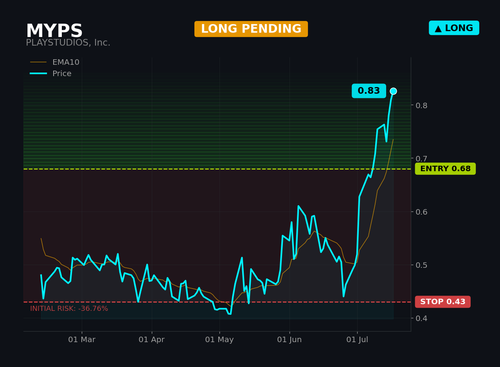This screenshot has width=500, height=367.
Task: Click the INITIAL RISK: -36.76% text
Action: [69, 308]
